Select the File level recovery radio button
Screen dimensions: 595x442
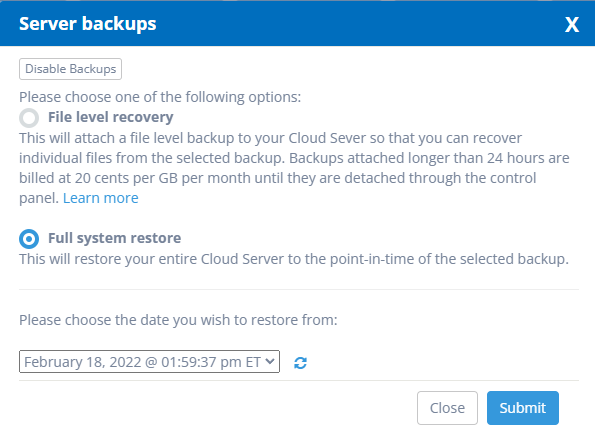[x=29, y=118]
